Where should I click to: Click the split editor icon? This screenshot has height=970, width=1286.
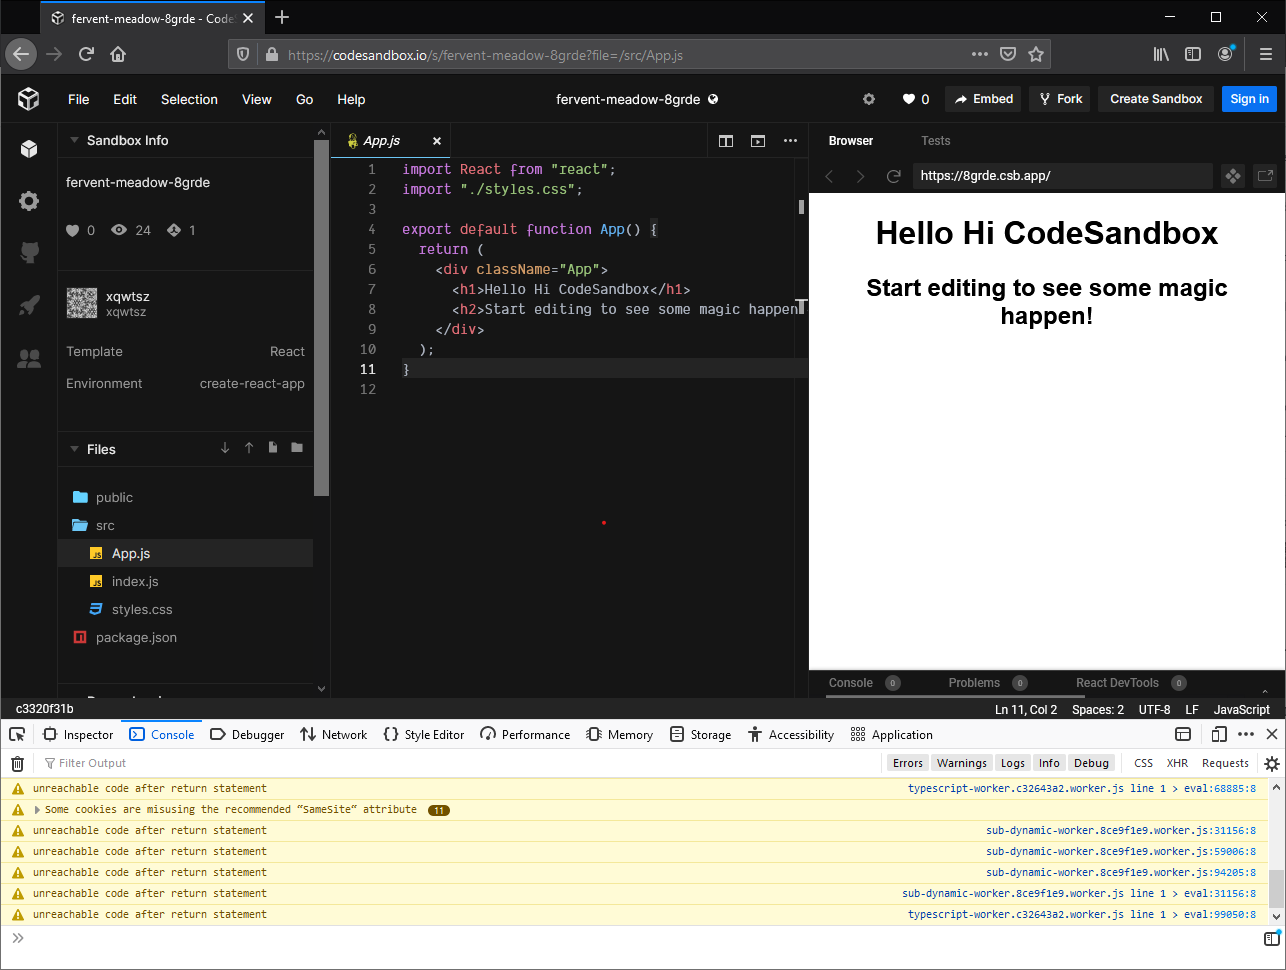pyautogui.click(x=726, y=141)
